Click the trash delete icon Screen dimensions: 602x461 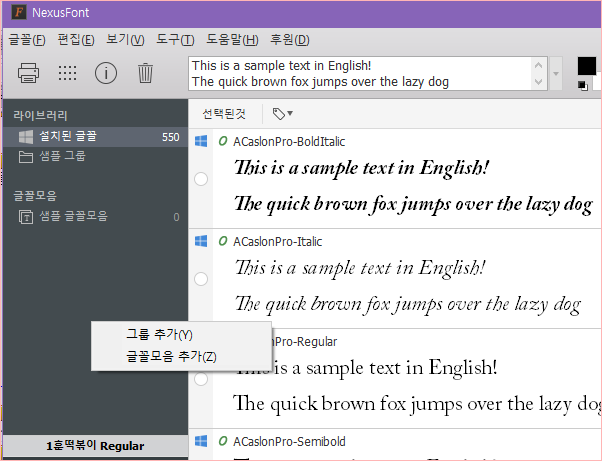[145, 73]
